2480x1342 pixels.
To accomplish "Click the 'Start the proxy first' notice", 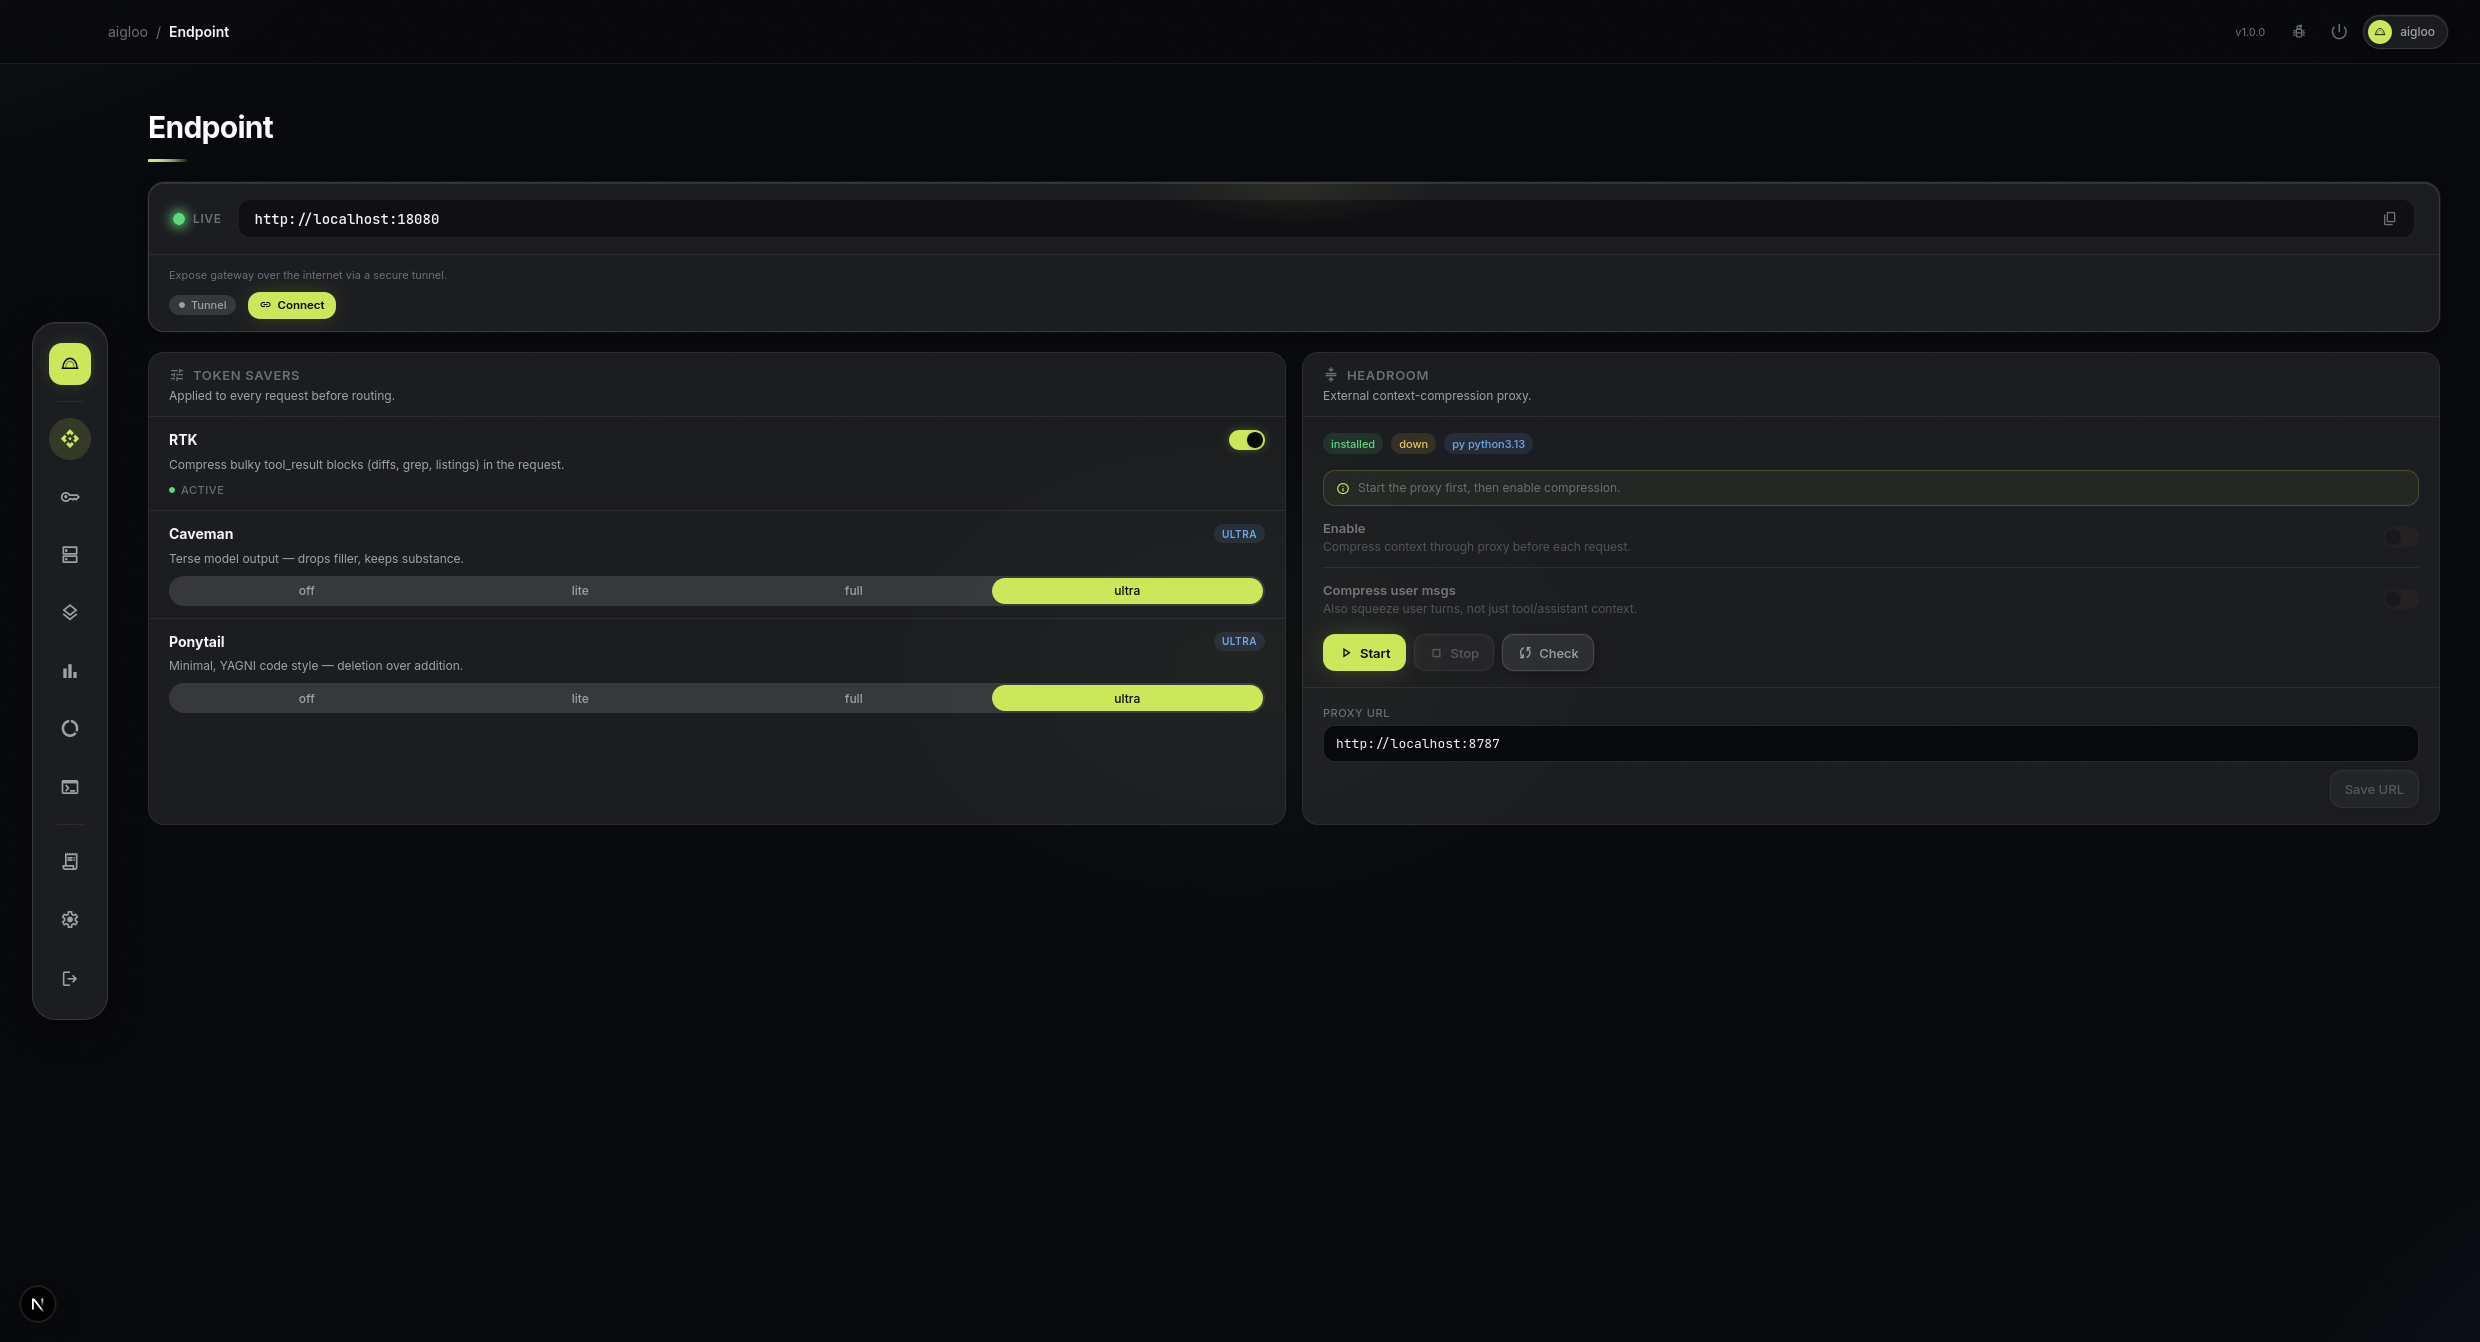I will (1870, 488).
